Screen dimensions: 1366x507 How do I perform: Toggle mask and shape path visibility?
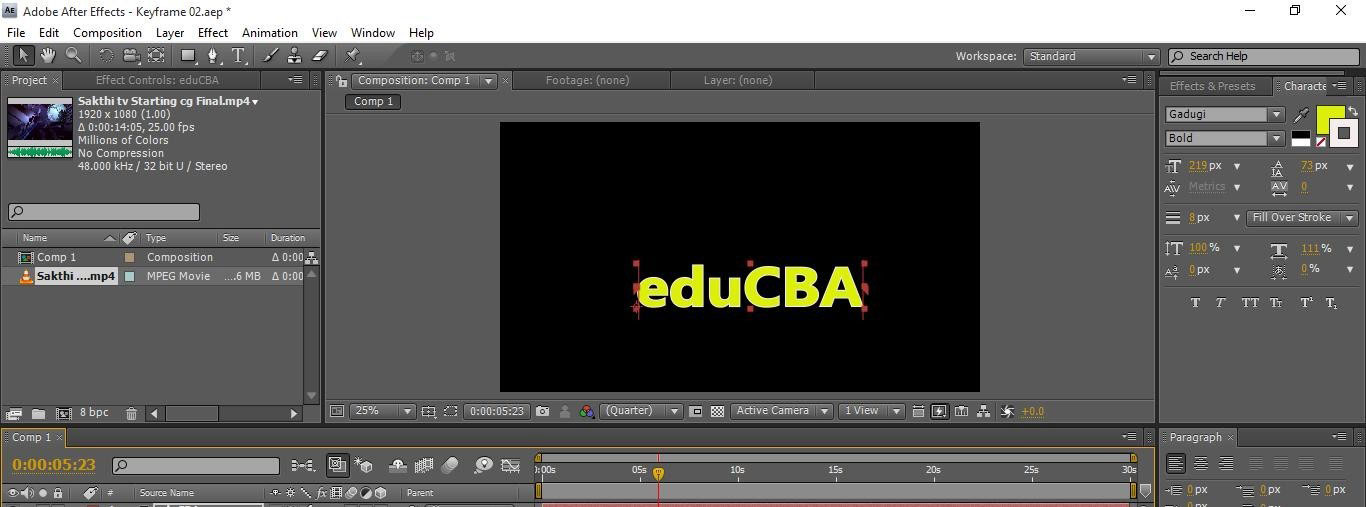pos(451,411)
